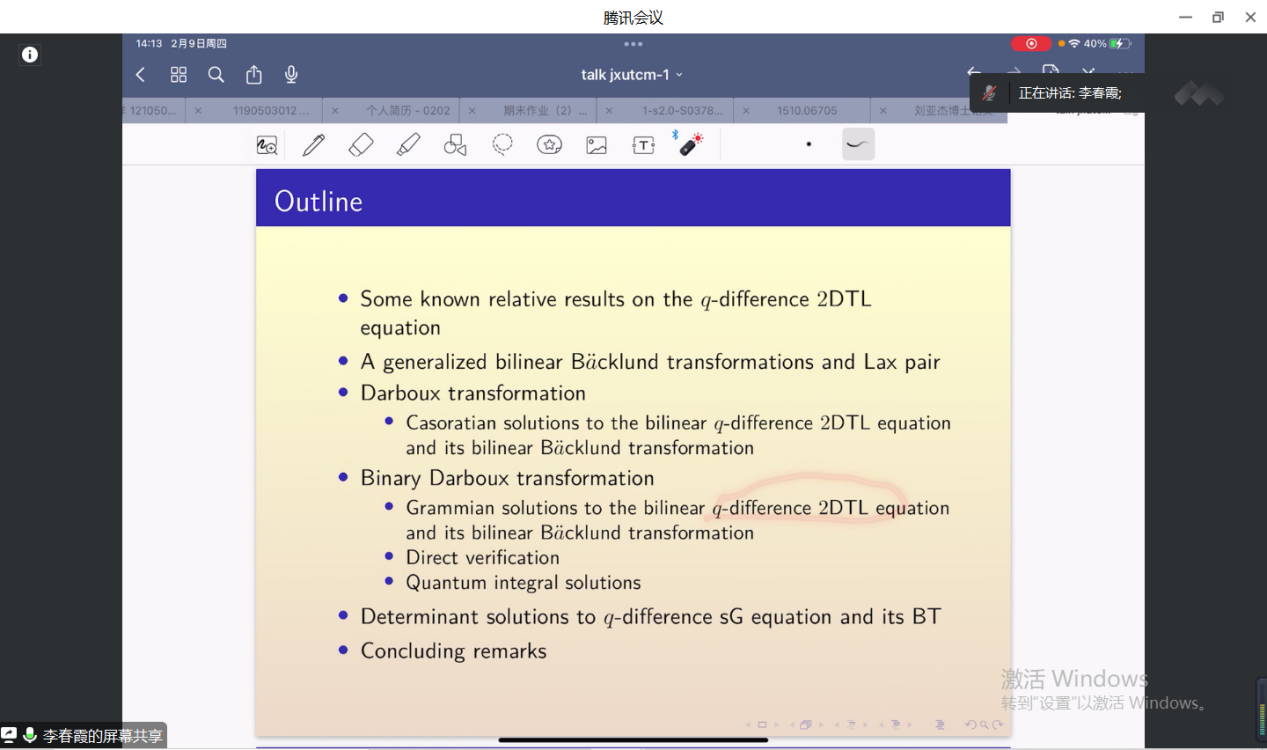1267x750 pixels.
Task: Click the undo arrow in header
Action: pos(973,72)
